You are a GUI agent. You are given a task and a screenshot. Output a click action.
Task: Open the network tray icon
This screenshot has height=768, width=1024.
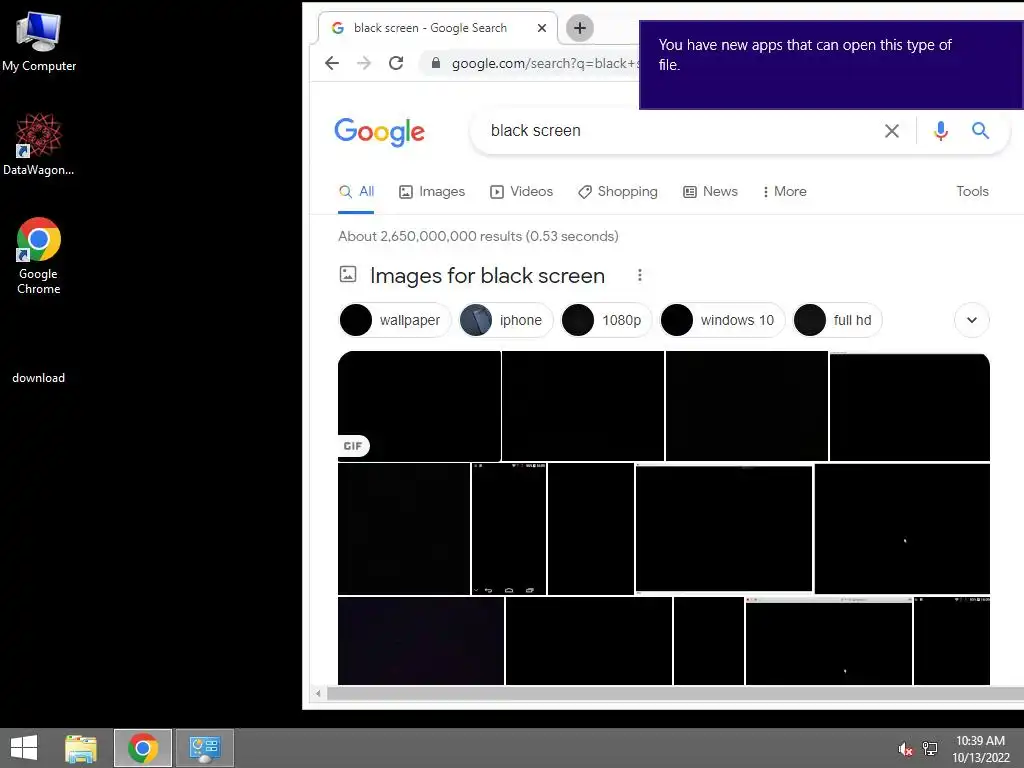coord(929,748)
